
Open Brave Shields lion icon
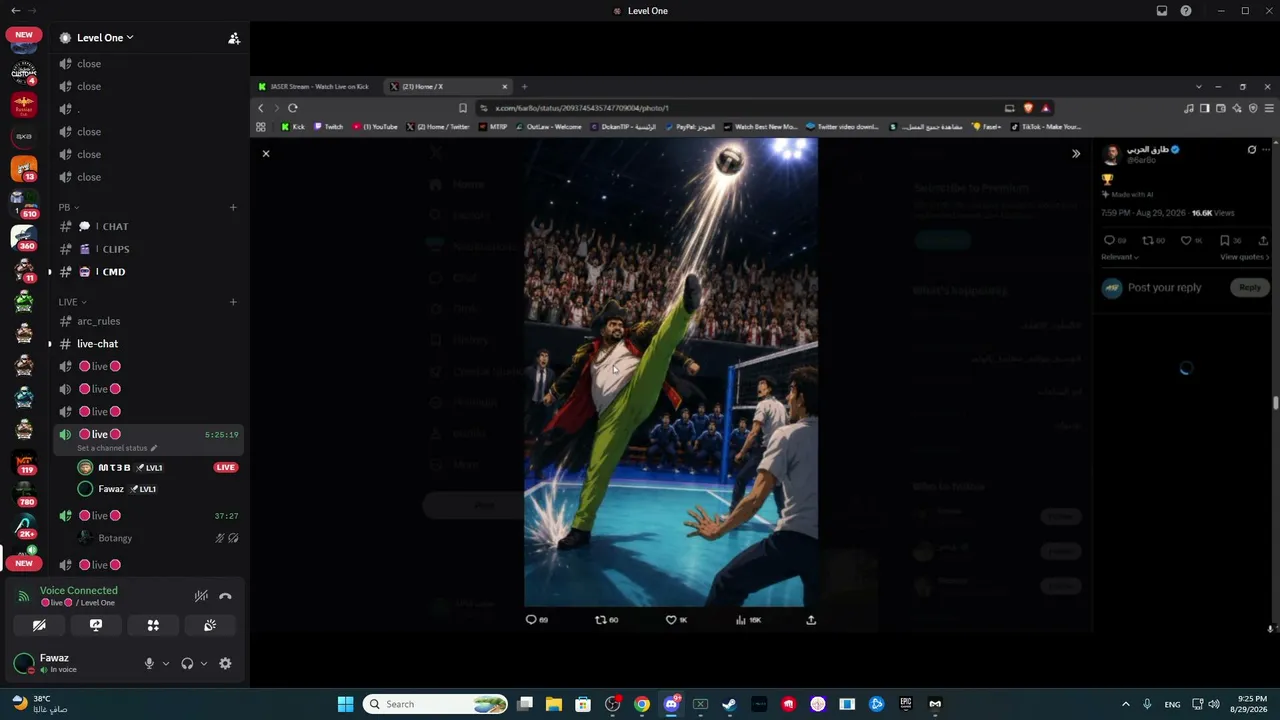point(1028,108)
